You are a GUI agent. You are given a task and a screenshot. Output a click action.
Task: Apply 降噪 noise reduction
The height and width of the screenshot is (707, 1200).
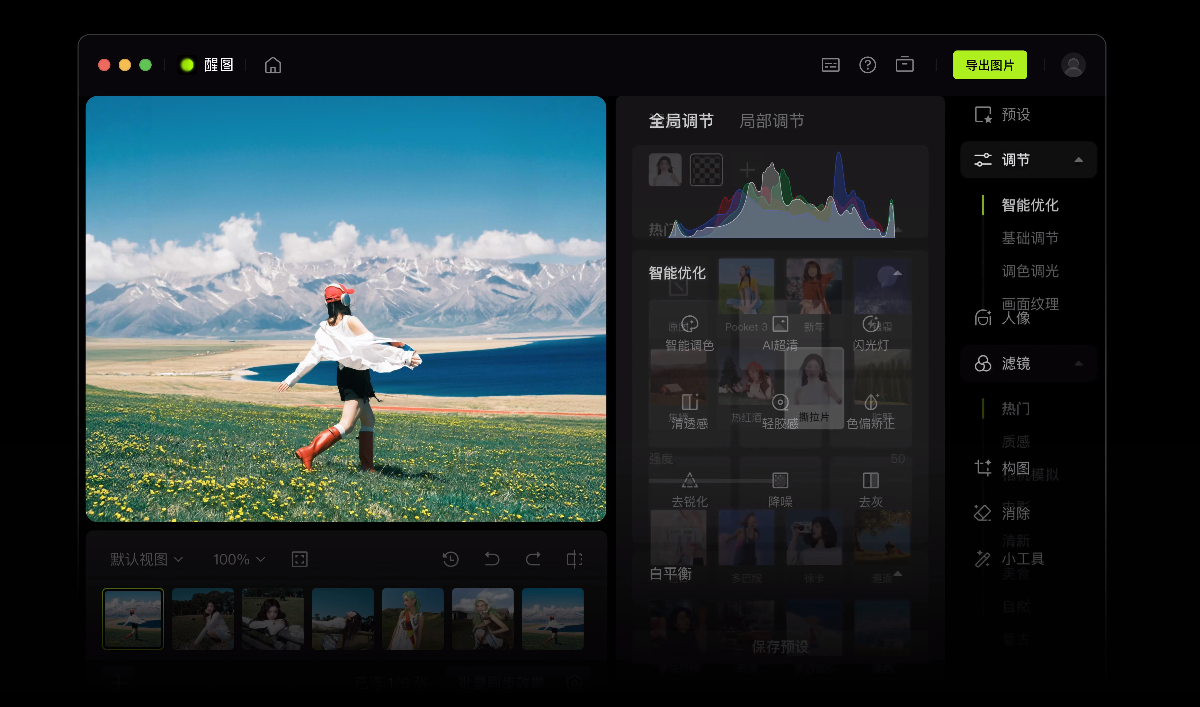click(781, 490)
